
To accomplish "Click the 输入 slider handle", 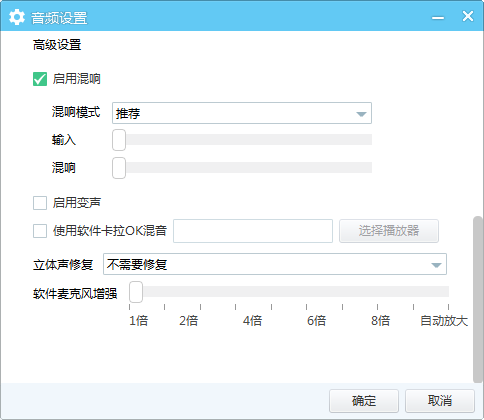I will (x=119, y=140).
